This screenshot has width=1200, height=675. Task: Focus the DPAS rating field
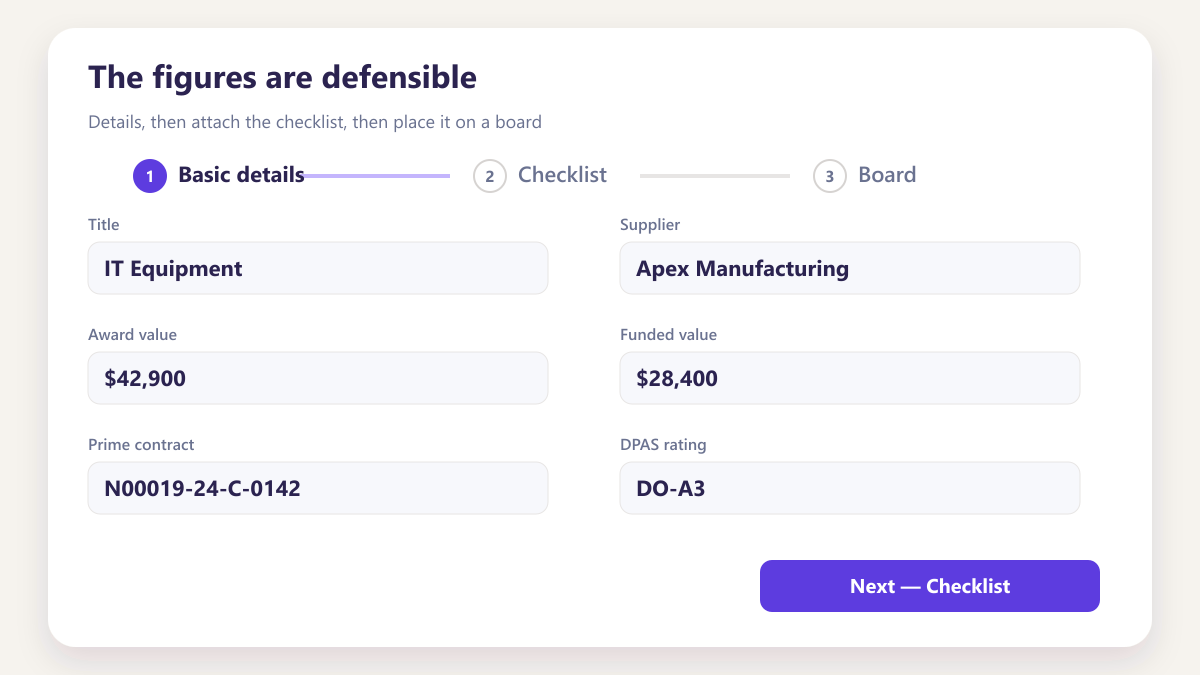tap(850, 488)
